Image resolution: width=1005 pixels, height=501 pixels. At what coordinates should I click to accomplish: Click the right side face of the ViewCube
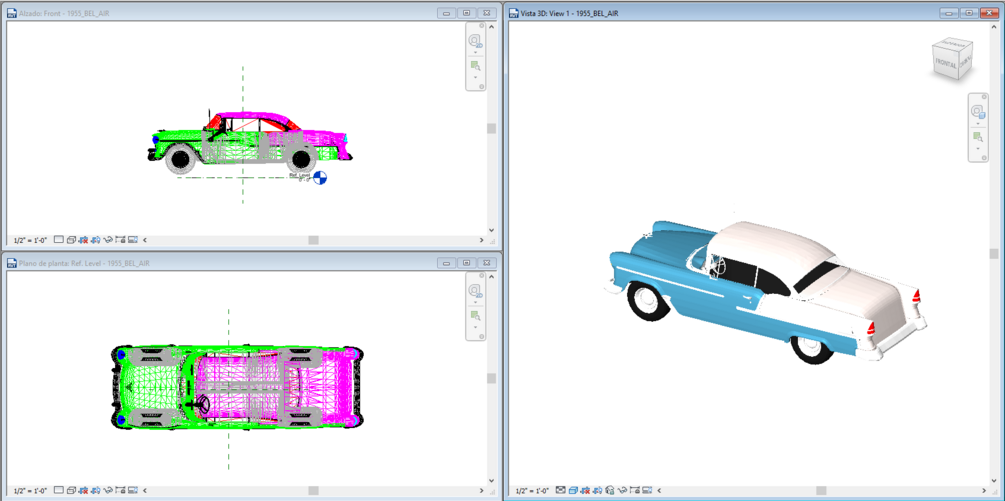pyautogui.click(x=966, y=60)
